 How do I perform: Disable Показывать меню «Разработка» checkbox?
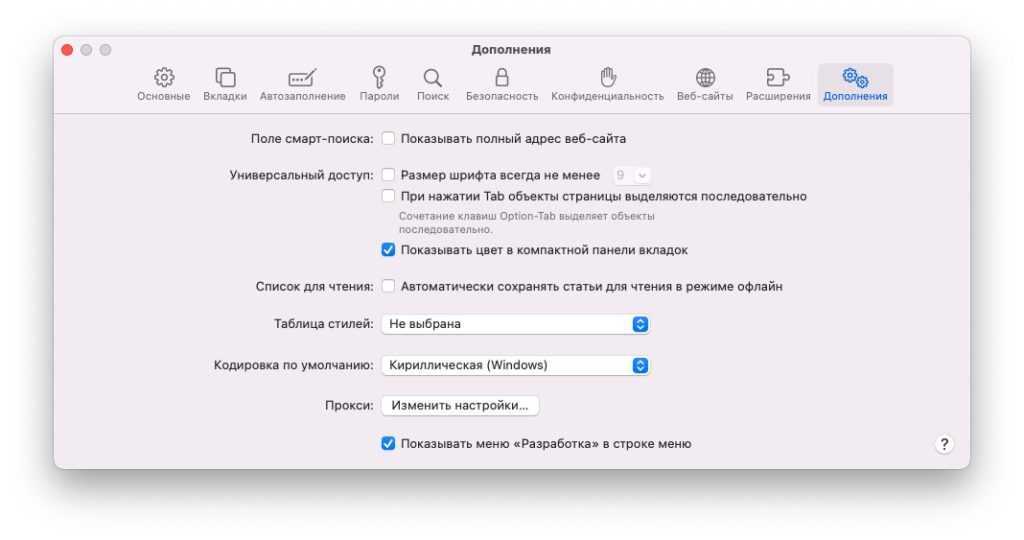coord(389,443)
